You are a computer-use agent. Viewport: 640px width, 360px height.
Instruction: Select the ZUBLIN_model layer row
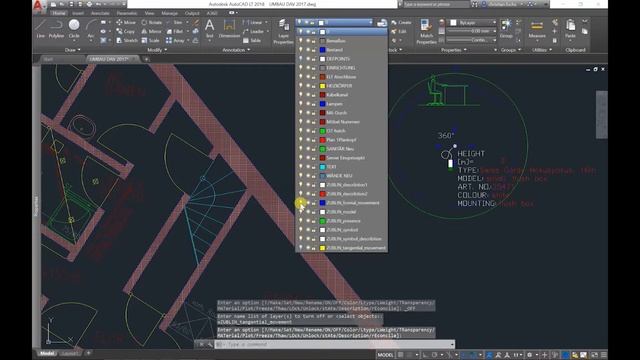[x=341, y=212]
